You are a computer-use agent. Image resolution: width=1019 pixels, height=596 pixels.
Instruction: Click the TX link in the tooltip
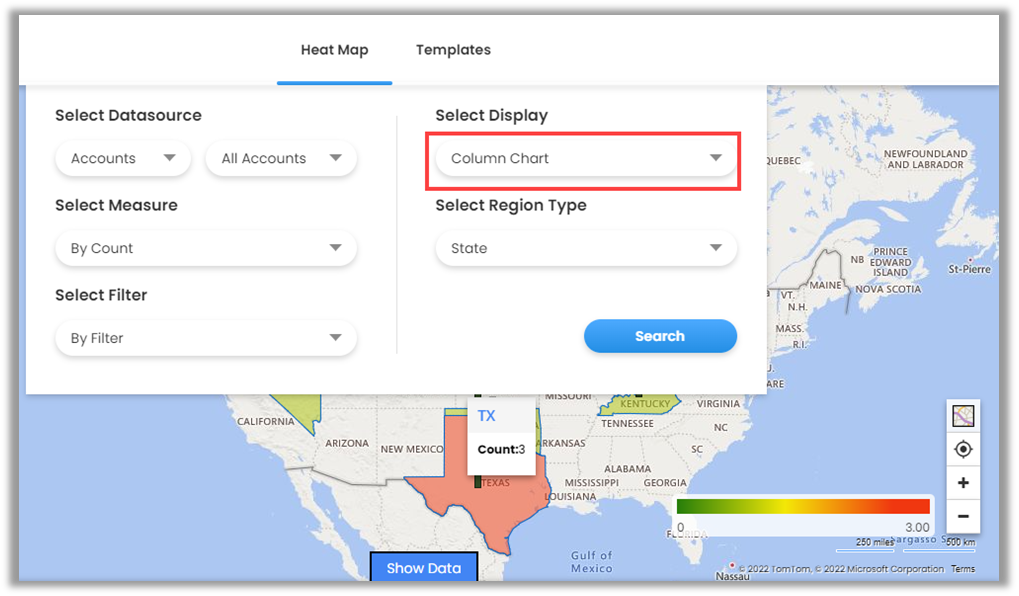[x=486, y=416]
